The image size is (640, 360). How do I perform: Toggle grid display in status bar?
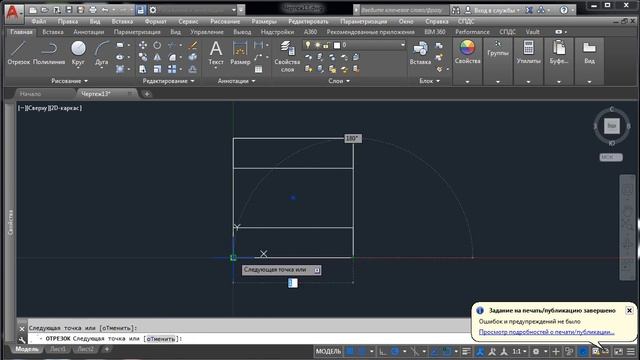[x=350, y=351]
